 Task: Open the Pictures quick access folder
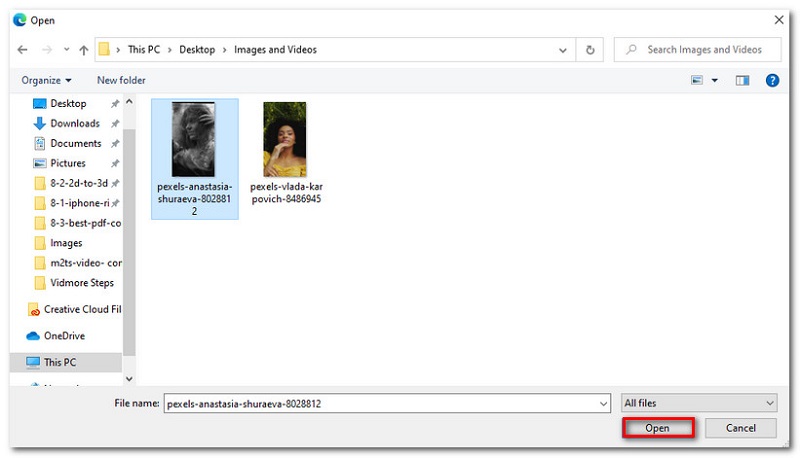click(68, 163)
